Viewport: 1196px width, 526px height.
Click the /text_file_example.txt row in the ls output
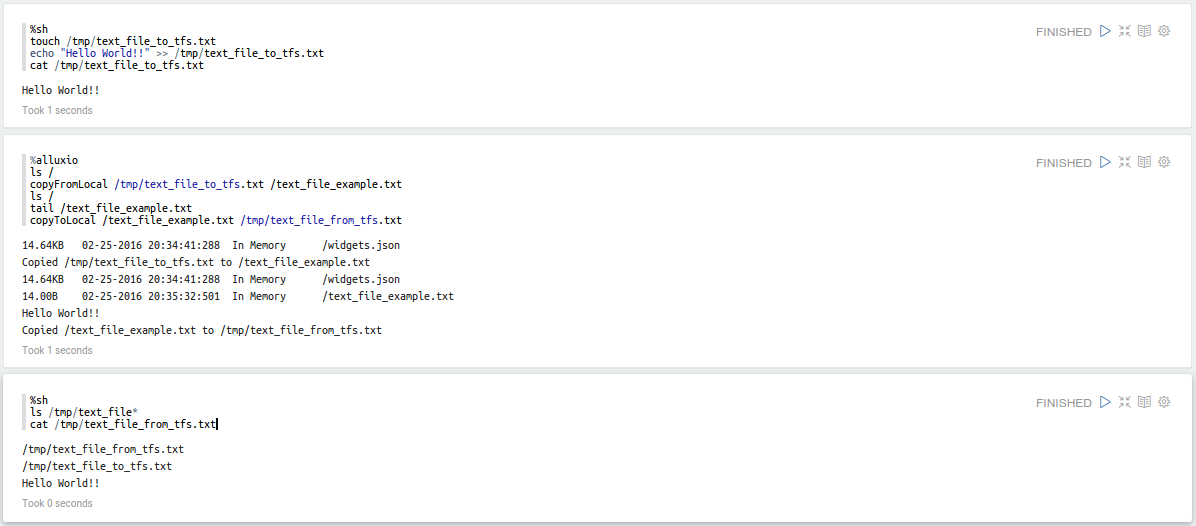click(238, 296)
